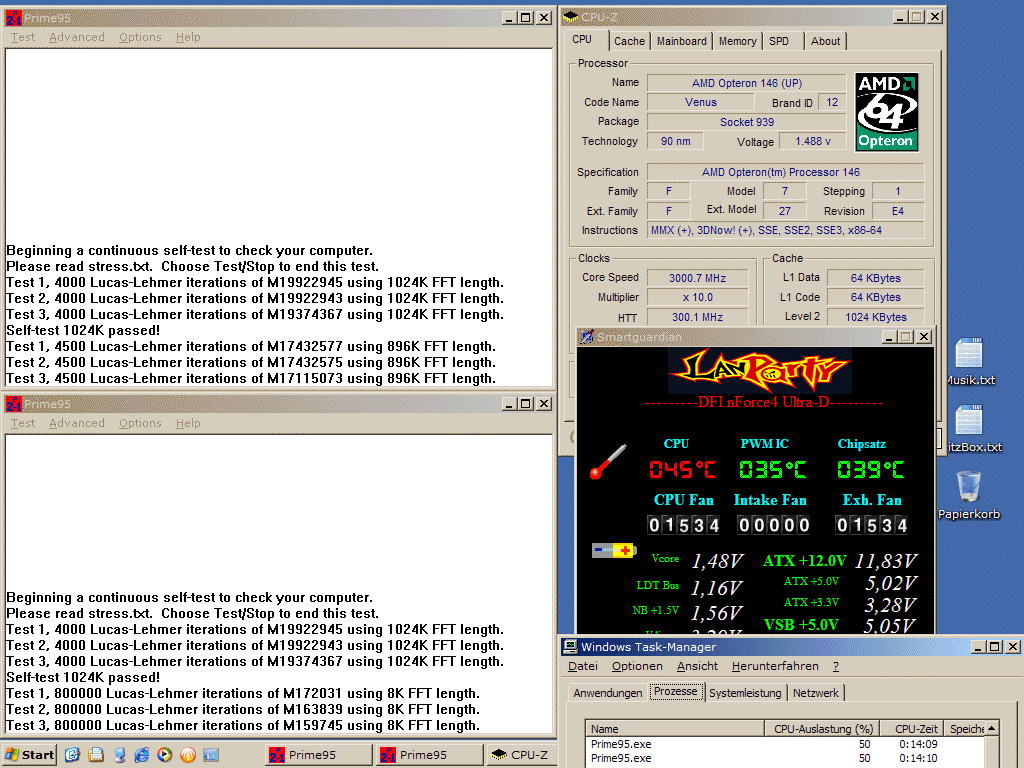Select Prime95.exe row with CPU time 0:14:10

tap(784, 758)
